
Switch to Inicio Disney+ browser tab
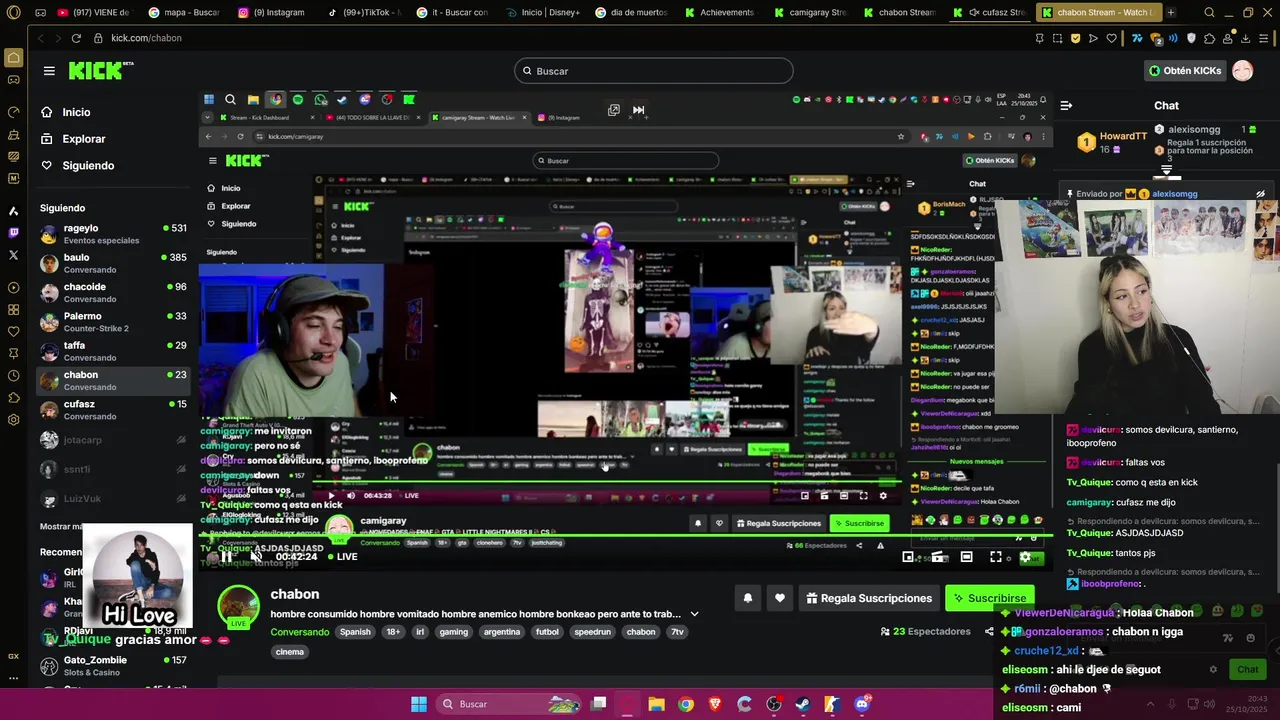click(x=543, y=12)
